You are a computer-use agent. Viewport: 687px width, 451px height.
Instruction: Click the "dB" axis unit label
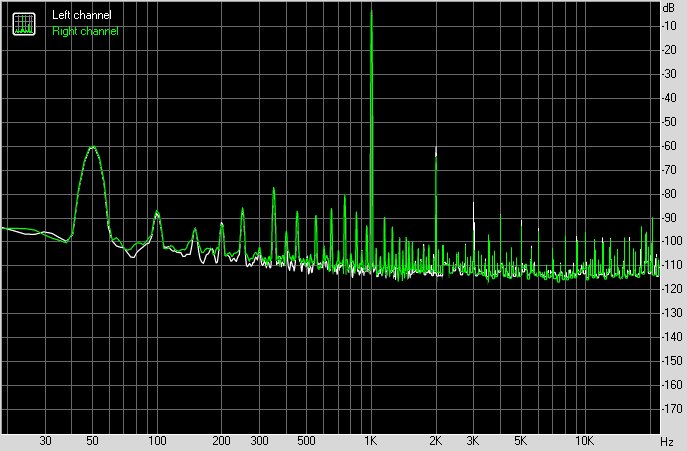coord(669,8)
